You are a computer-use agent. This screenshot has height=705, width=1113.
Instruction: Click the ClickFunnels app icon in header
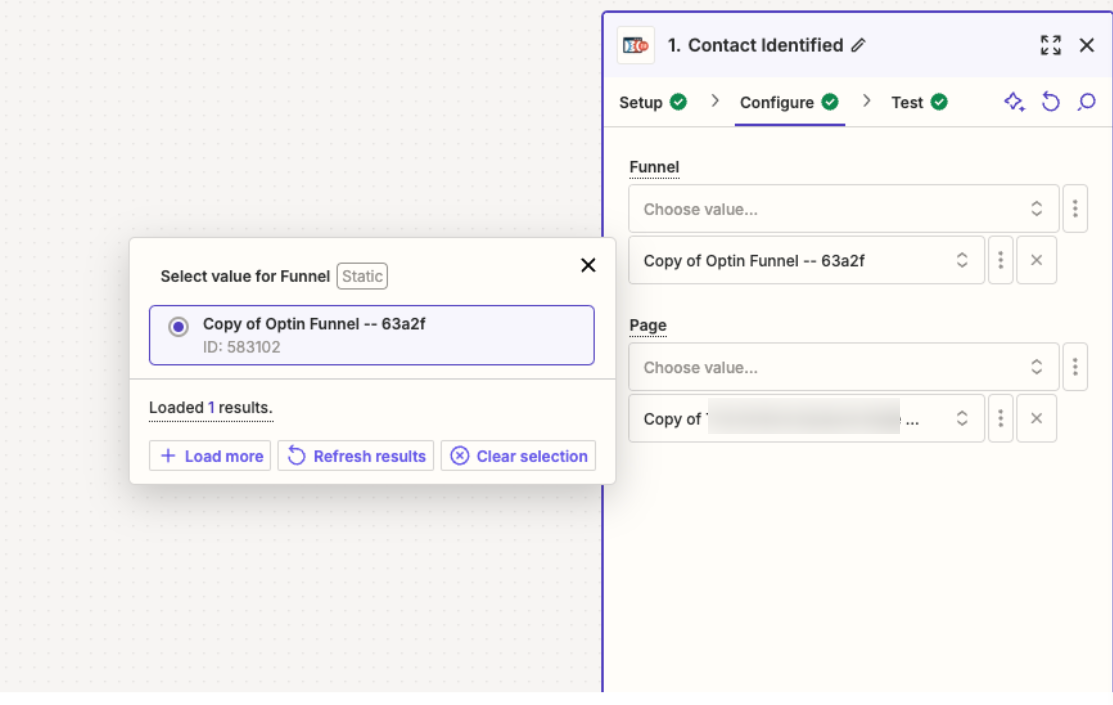tap(635, 46)
